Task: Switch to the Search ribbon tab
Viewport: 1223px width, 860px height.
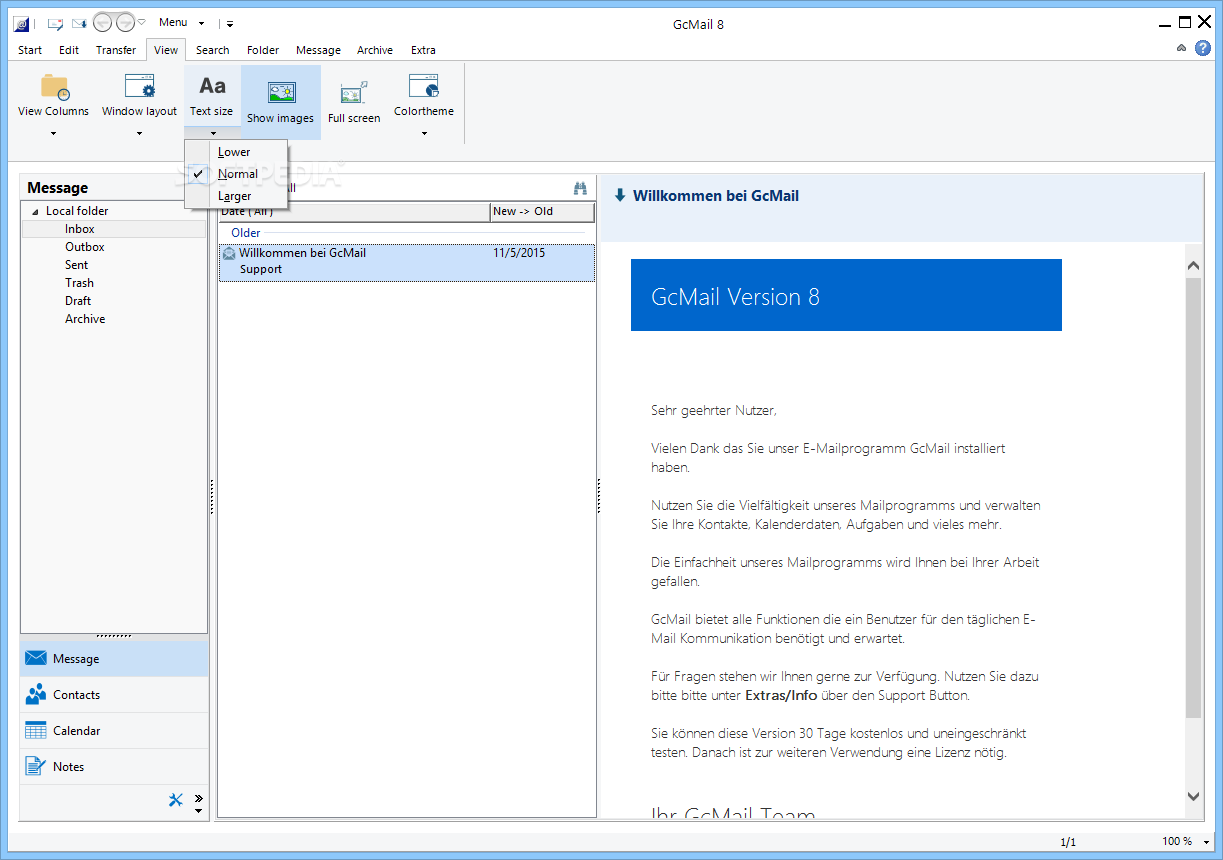Action: click(x=212, y=50)
